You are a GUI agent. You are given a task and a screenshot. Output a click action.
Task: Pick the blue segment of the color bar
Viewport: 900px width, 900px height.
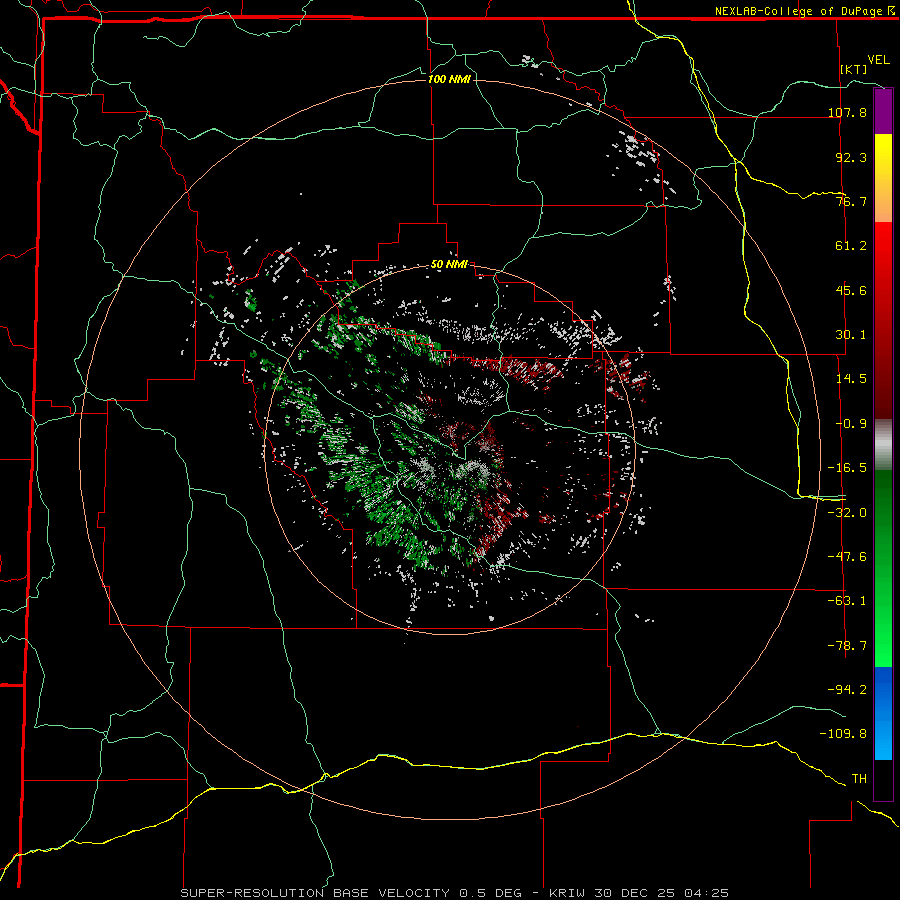pyautogui.click(x=883, y=713)
